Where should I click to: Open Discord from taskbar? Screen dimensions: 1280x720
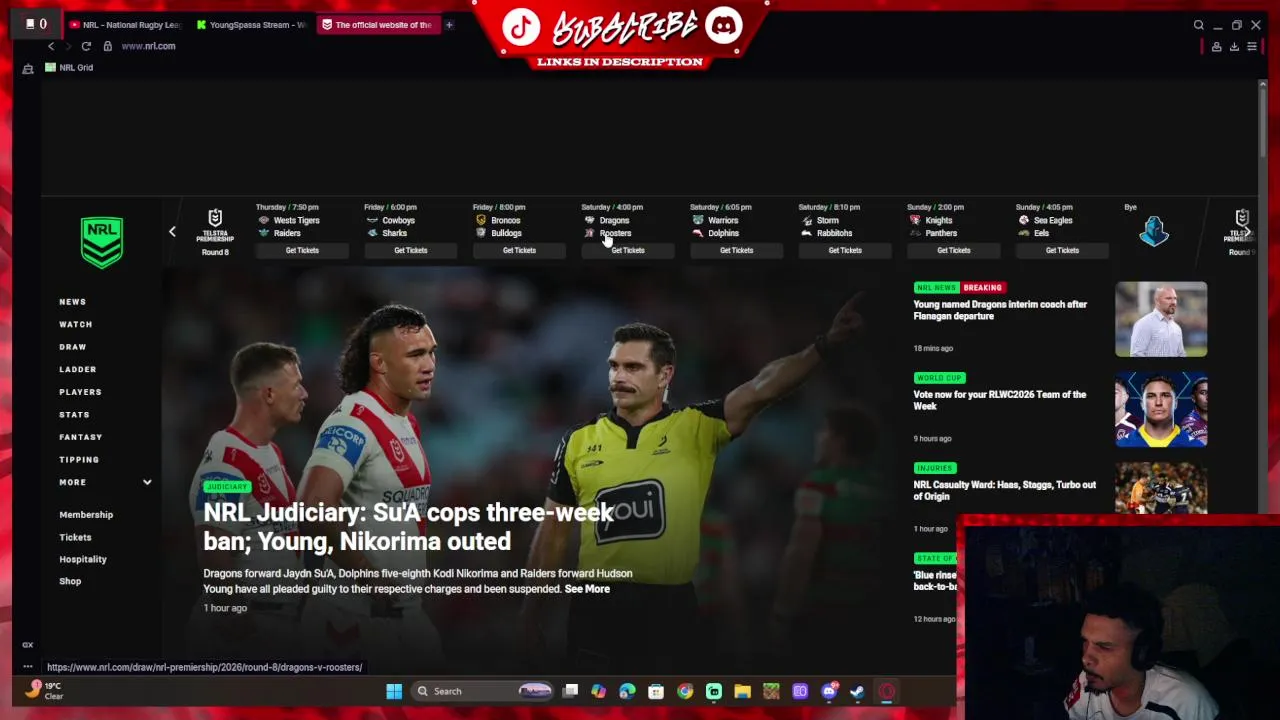point(829,691)
